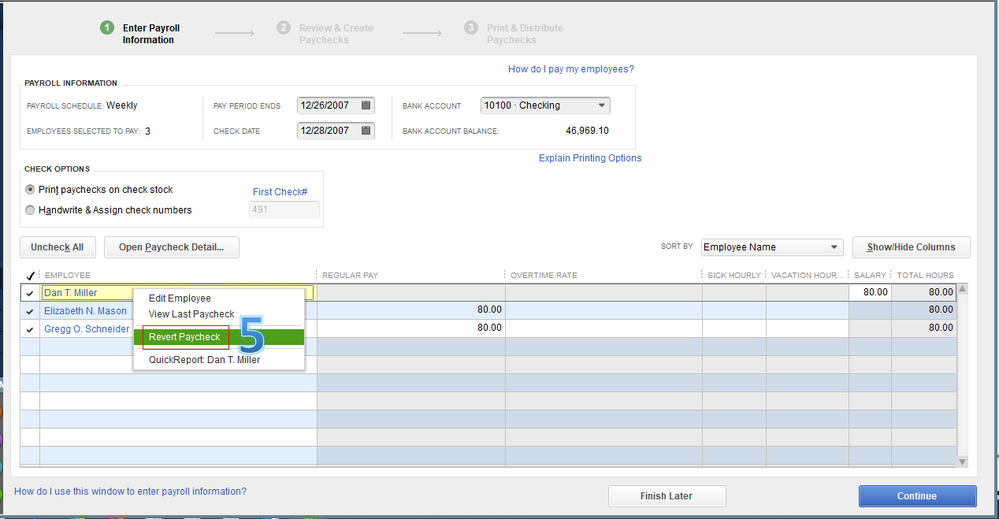Viewport: 999px width, 519px height.
Task: Click the Show/Hide Columns button
Action: (911, 247)
